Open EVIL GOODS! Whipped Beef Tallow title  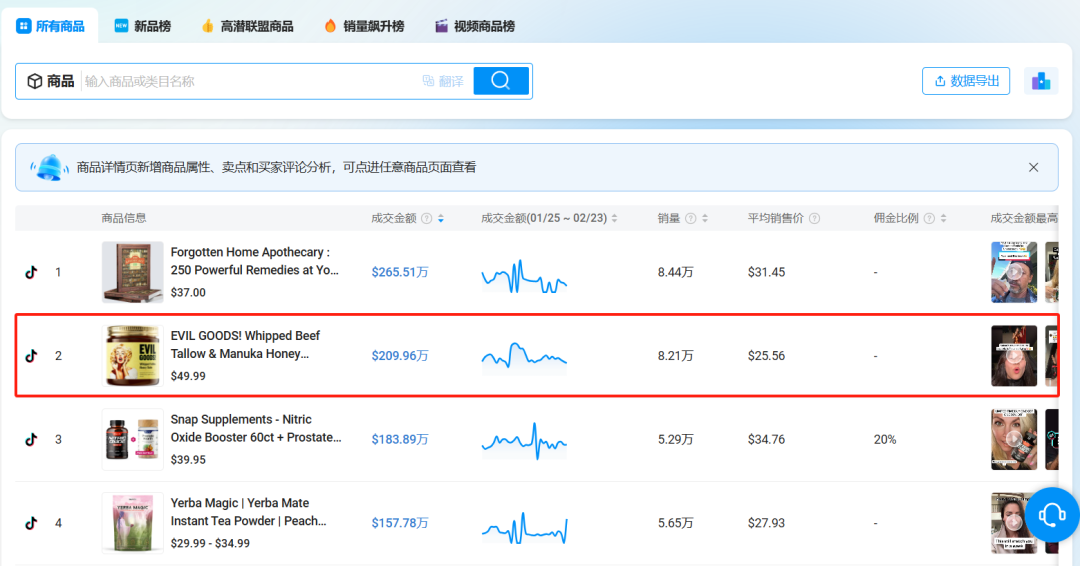pyautogui.click(x=245, y=344)
